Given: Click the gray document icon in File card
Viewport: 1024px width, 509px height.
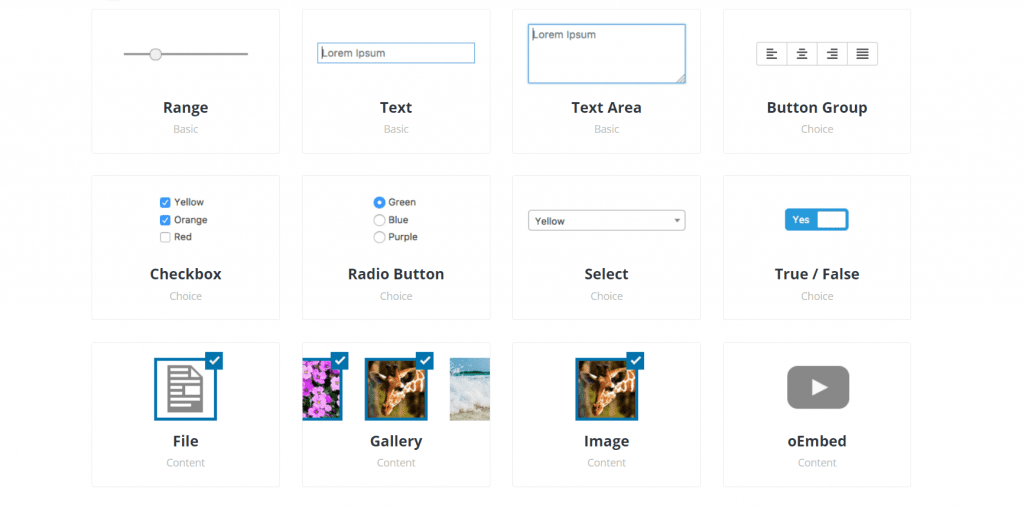Looking at the screenshot, I should 185,389.
